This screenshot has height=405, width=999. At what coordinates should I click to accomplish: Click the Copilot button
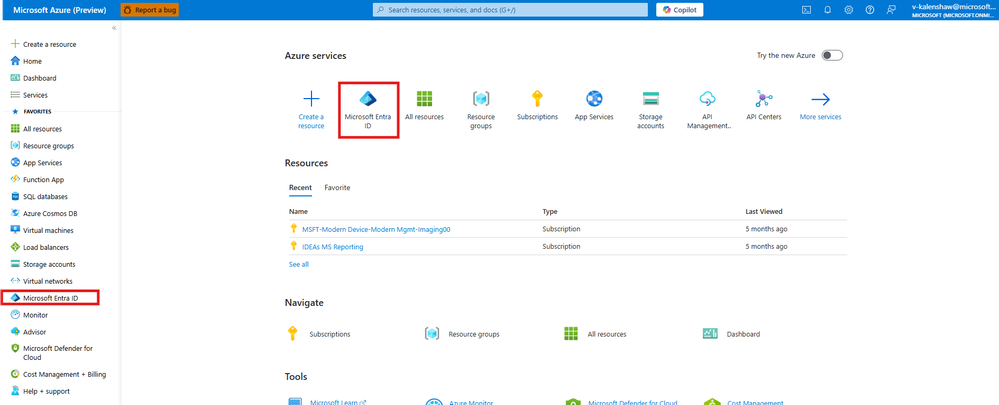(x=680, y=10)
